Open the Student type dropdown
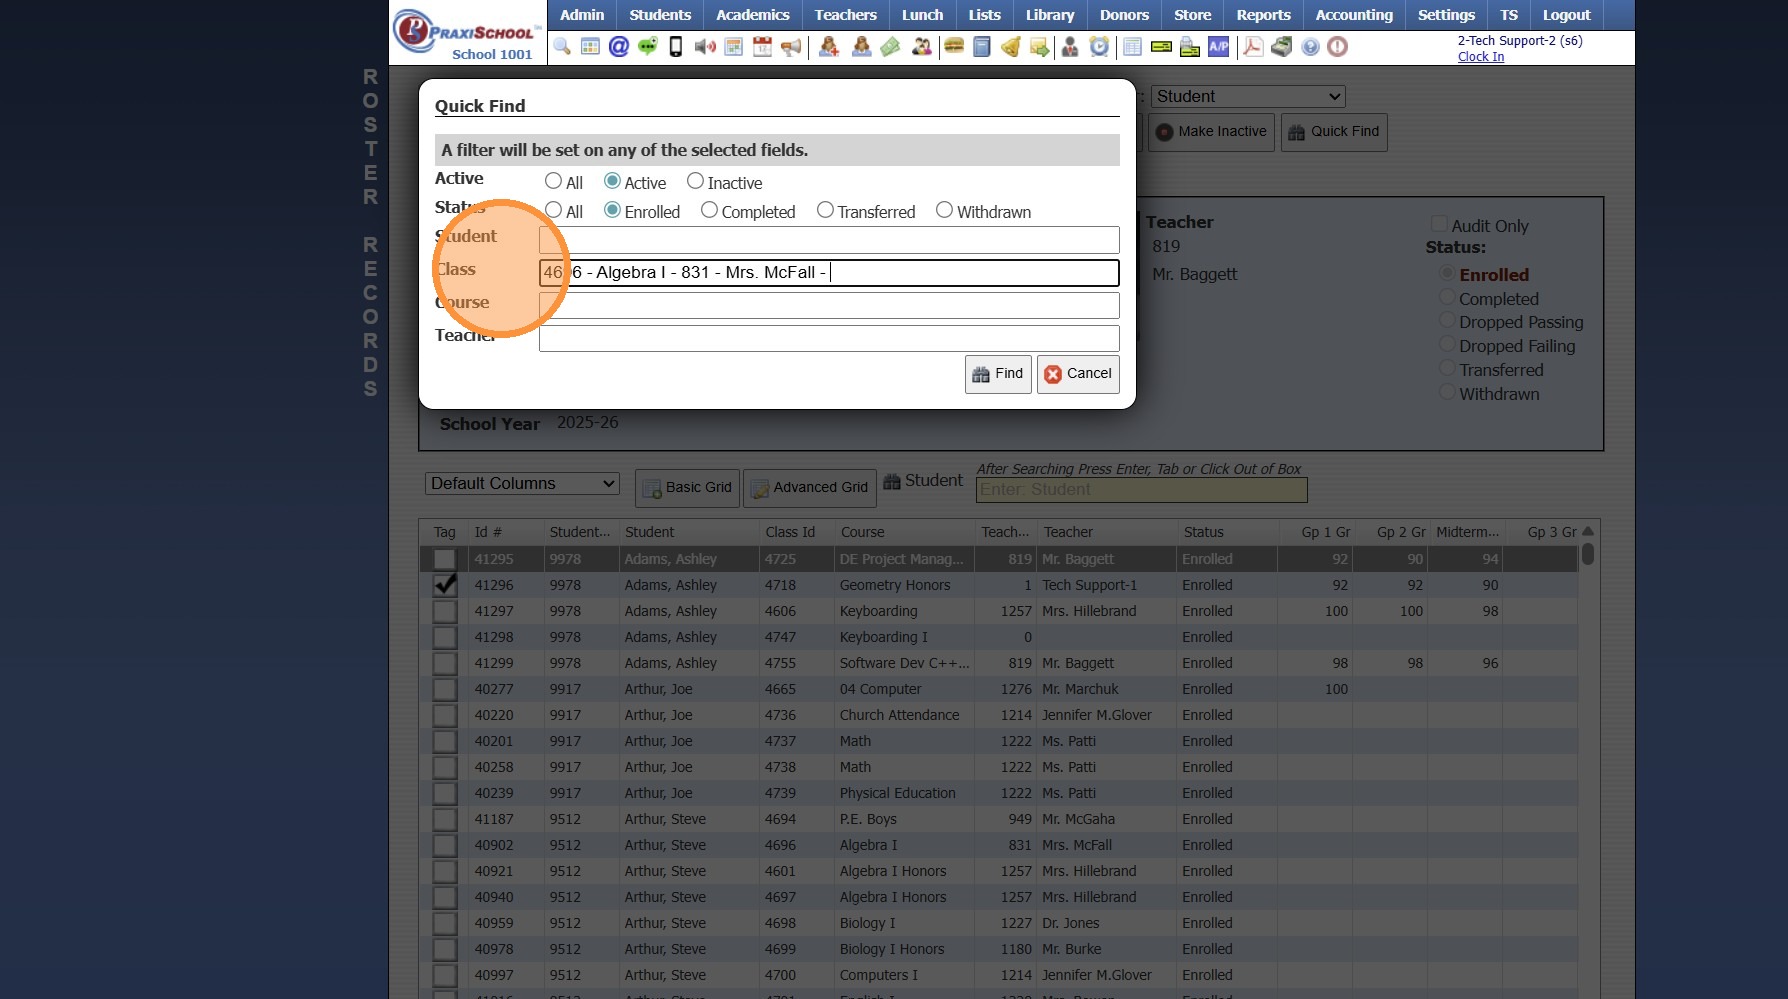The width and height of the screenshot is (1788, 999). tap(1248, 96)
